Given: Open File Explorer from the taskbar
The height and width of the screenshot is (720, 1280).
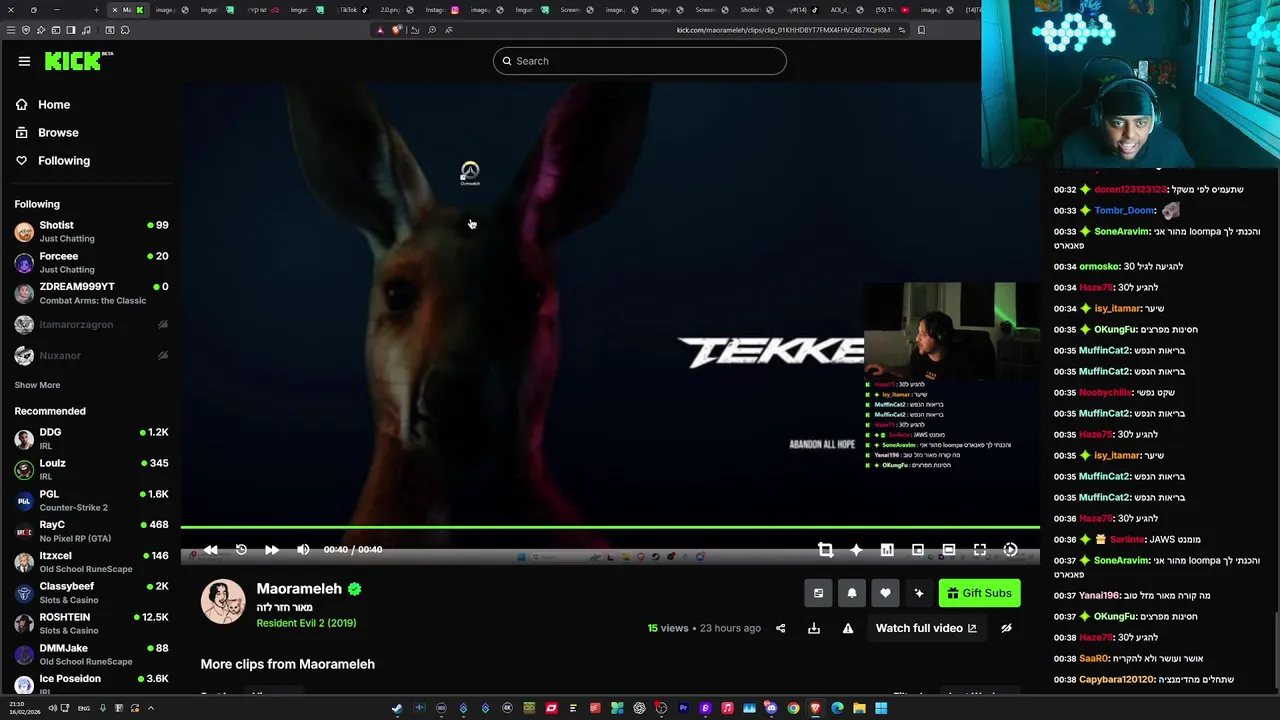Looking at the screenshot, I should (x=859, y=708).
